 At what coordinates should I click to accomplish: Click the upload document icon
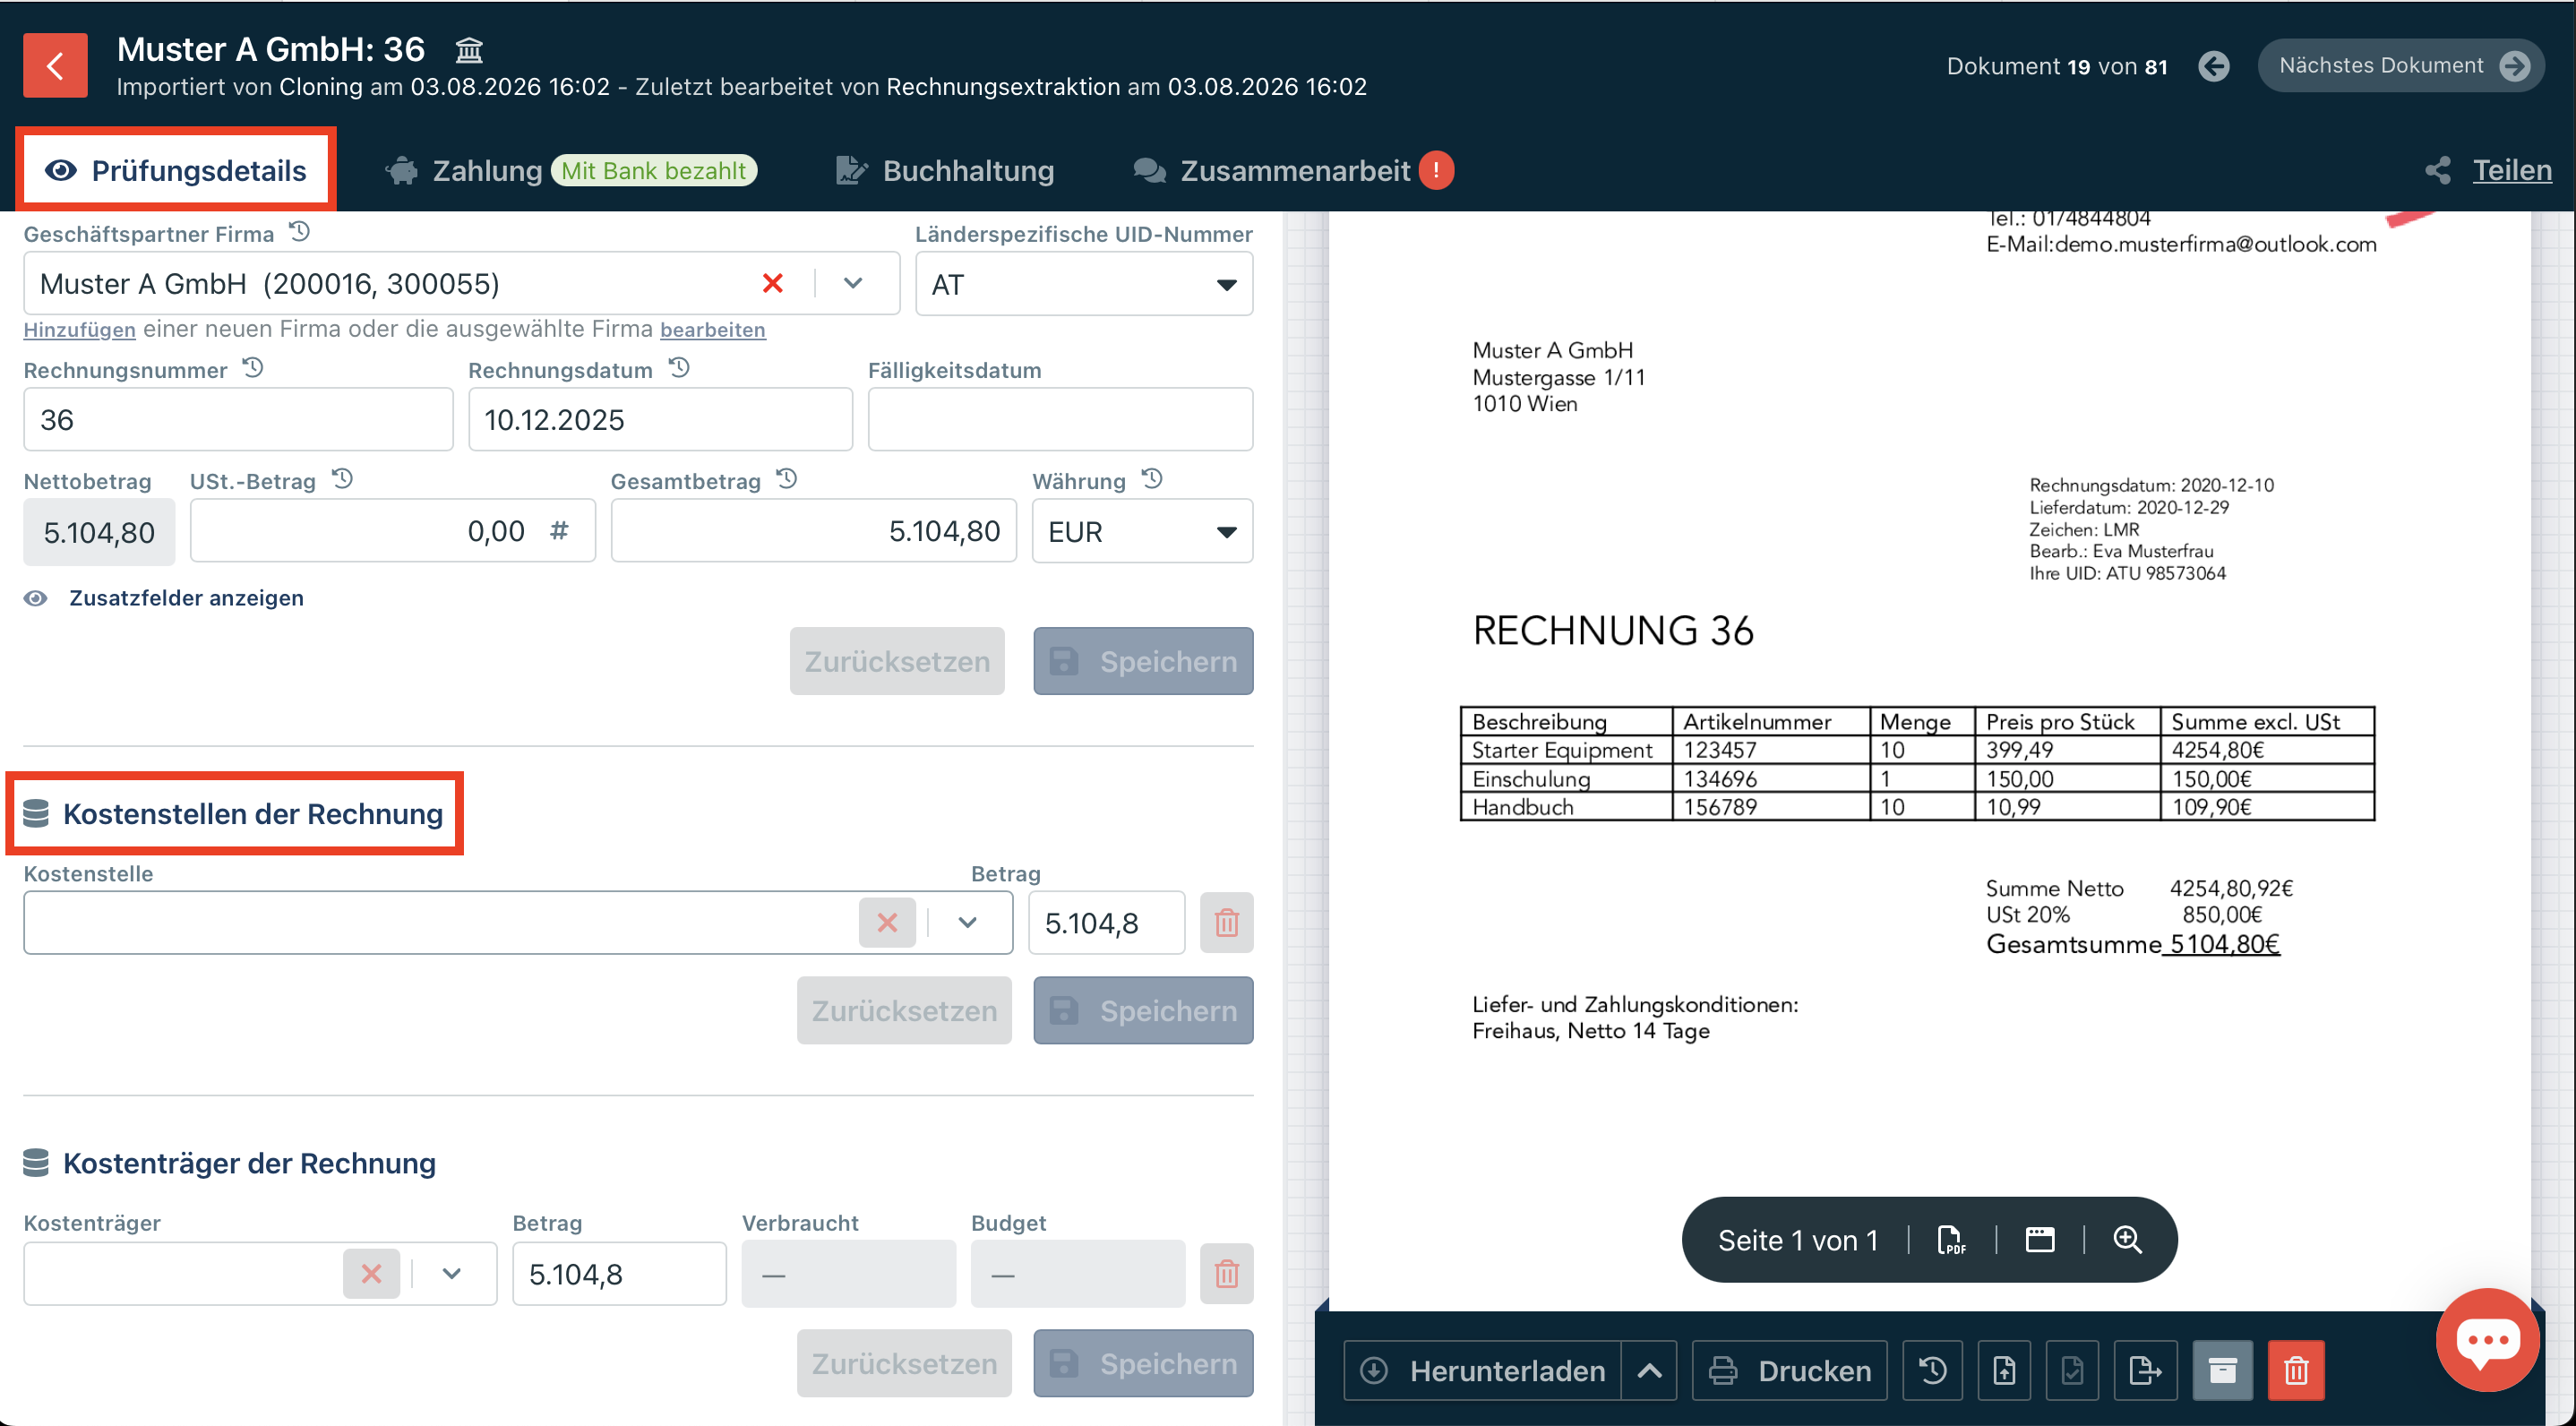click(x=2004, y=1370)
